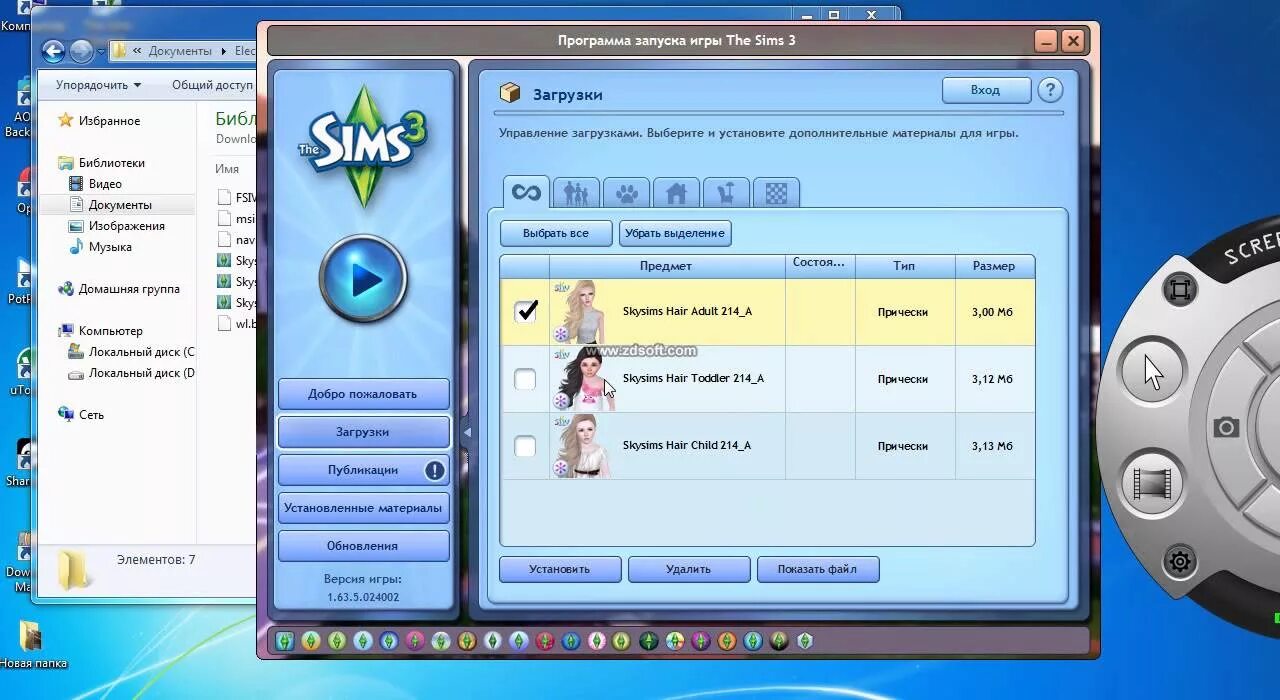Switch to the pets paw tab
1280x700 pixels.
coord(626,192)
